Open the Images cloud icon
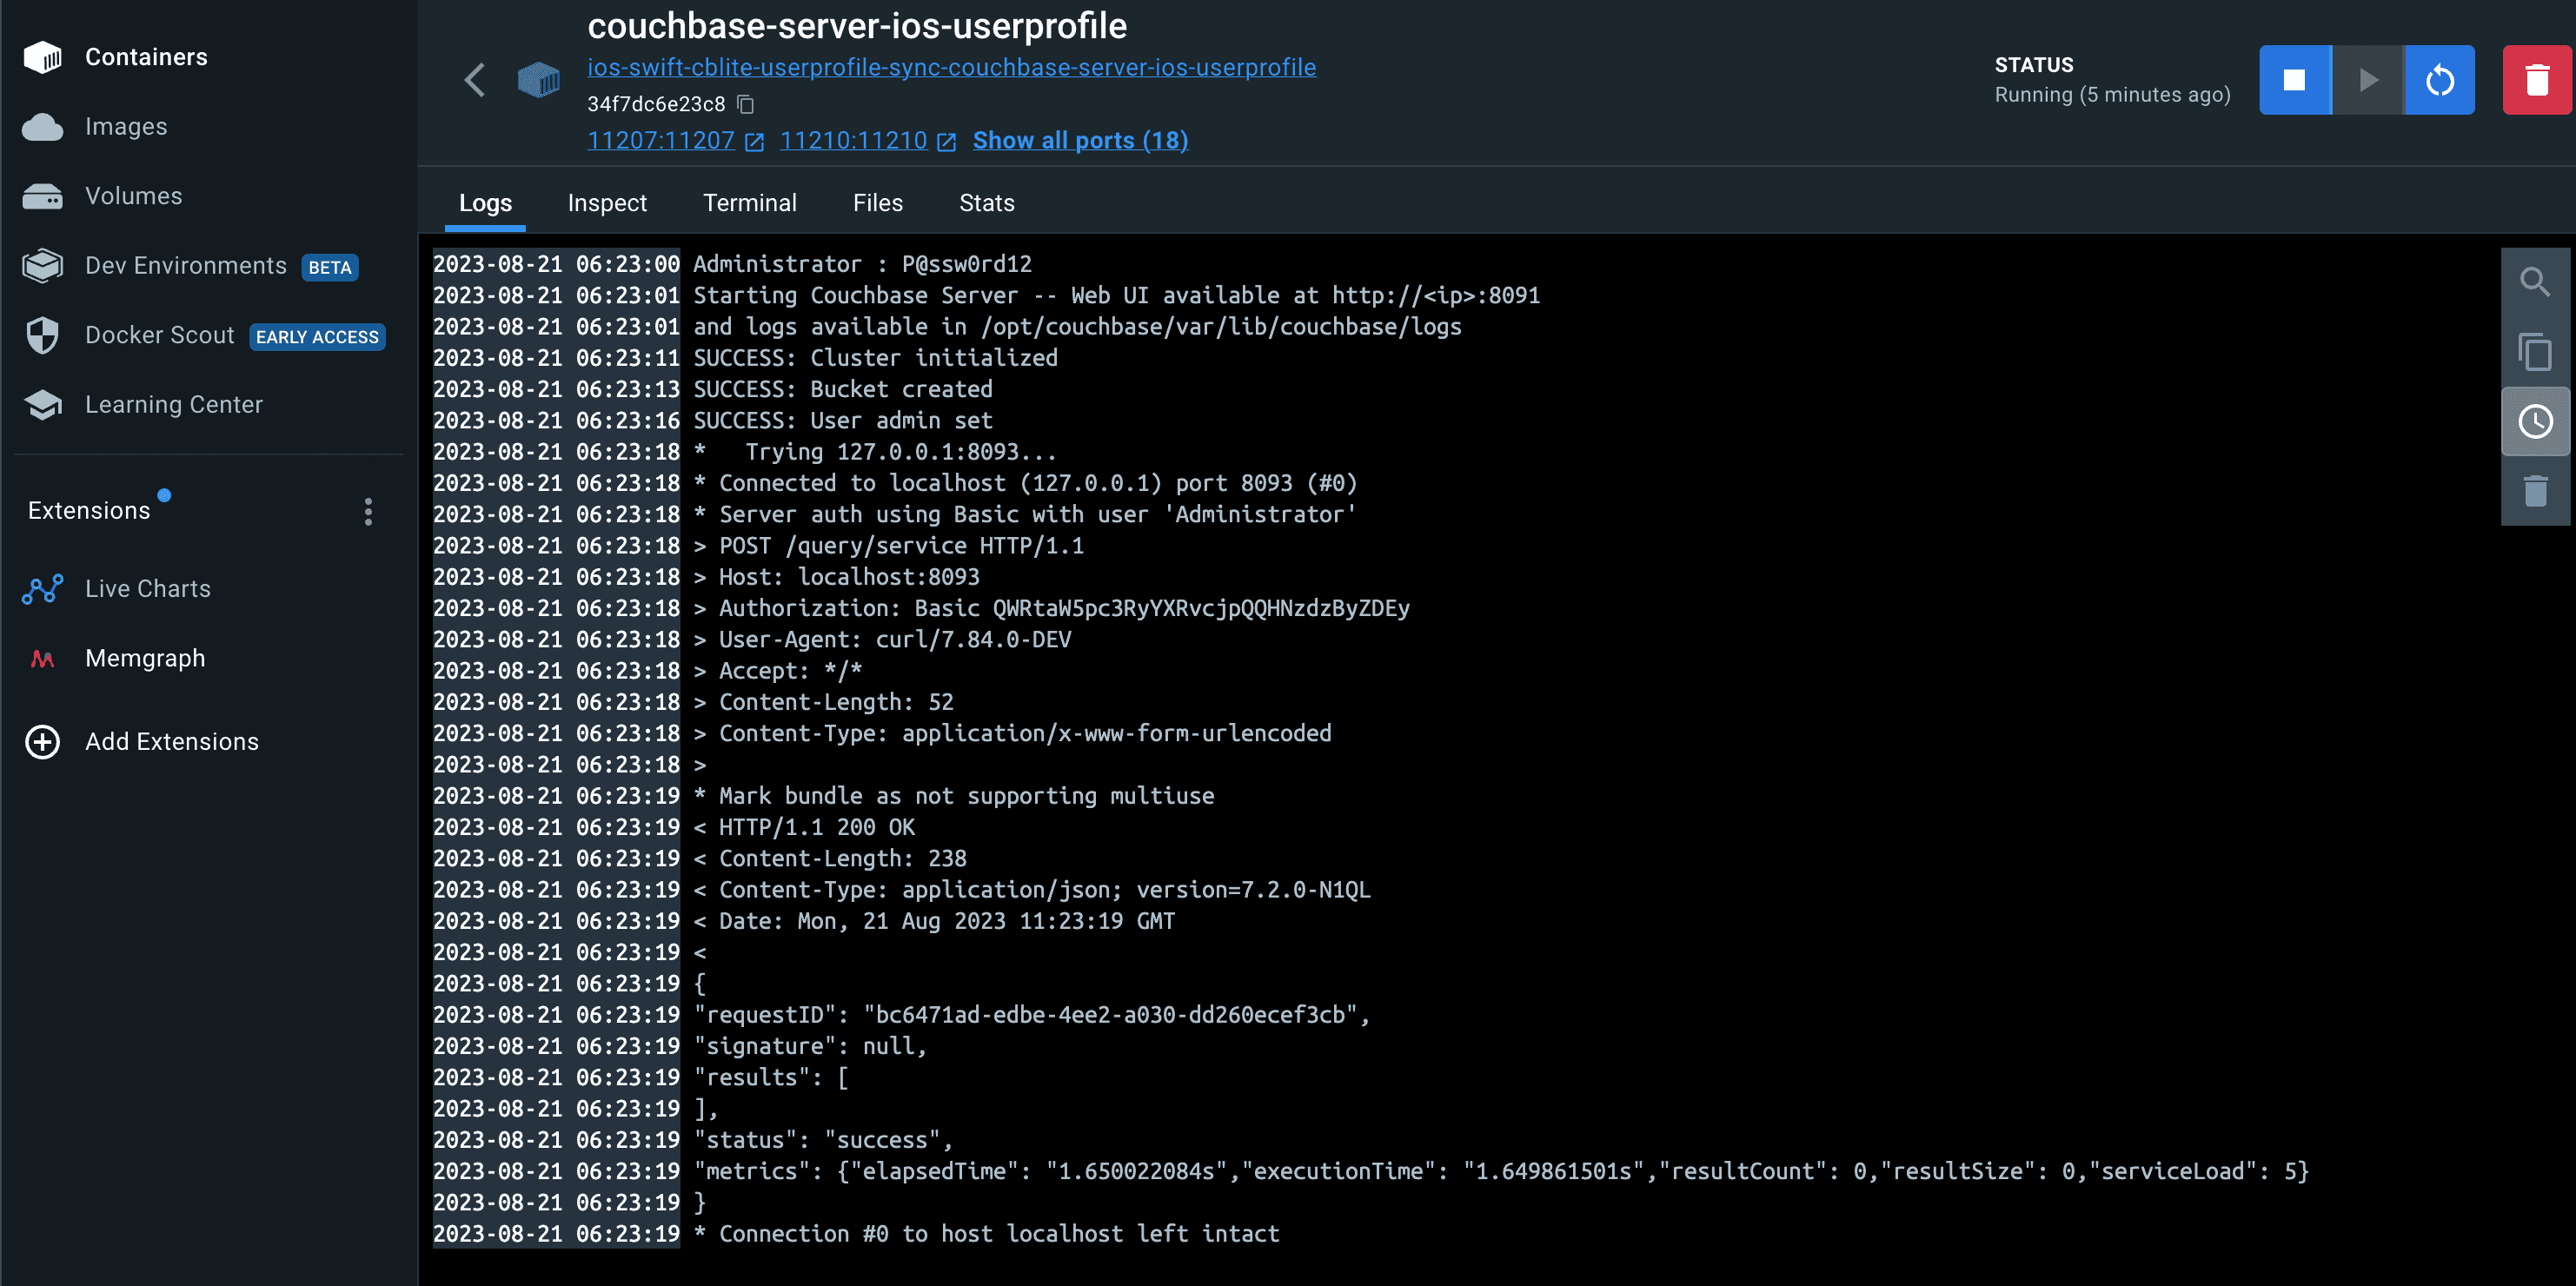2576x1286 pixels. coord(42,127)
